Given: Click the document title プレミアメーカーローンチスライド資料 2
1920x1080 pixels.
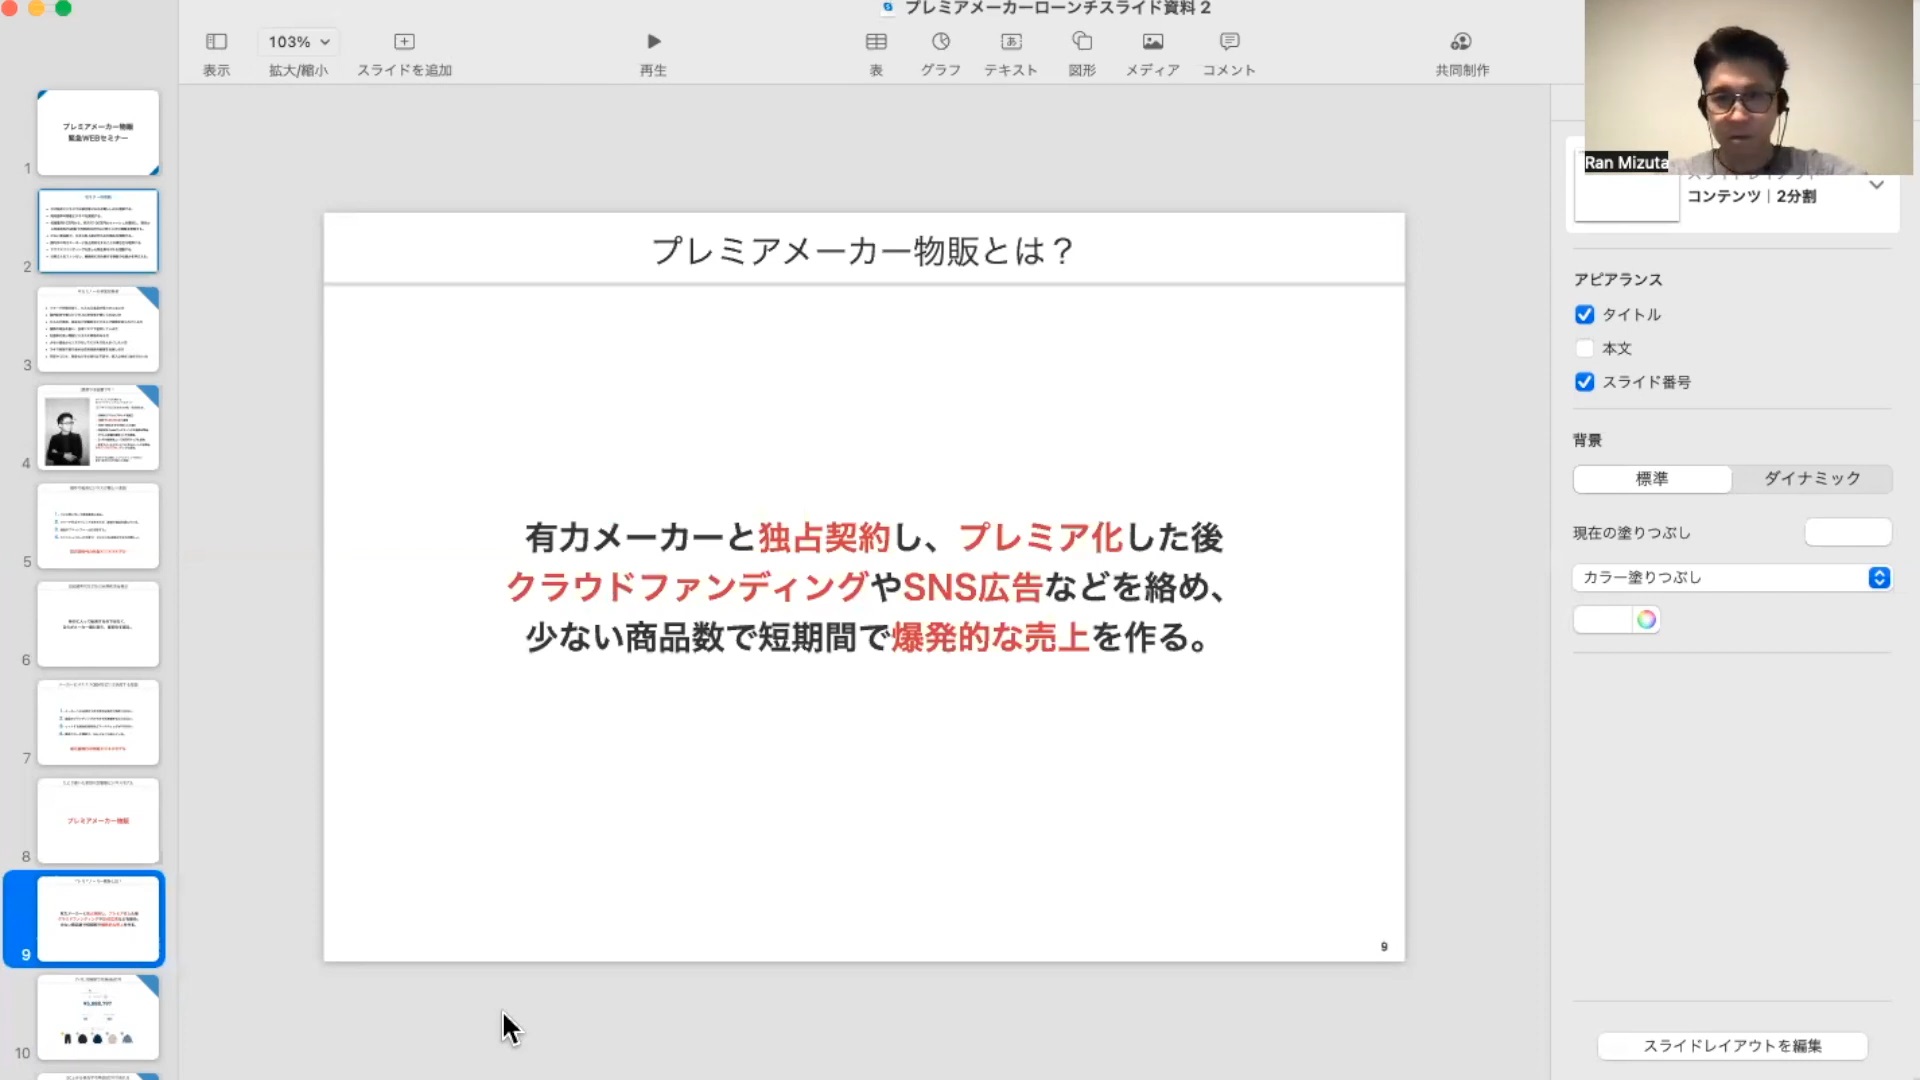Looking at the screenshot, I should click(x=1057, y=8).
